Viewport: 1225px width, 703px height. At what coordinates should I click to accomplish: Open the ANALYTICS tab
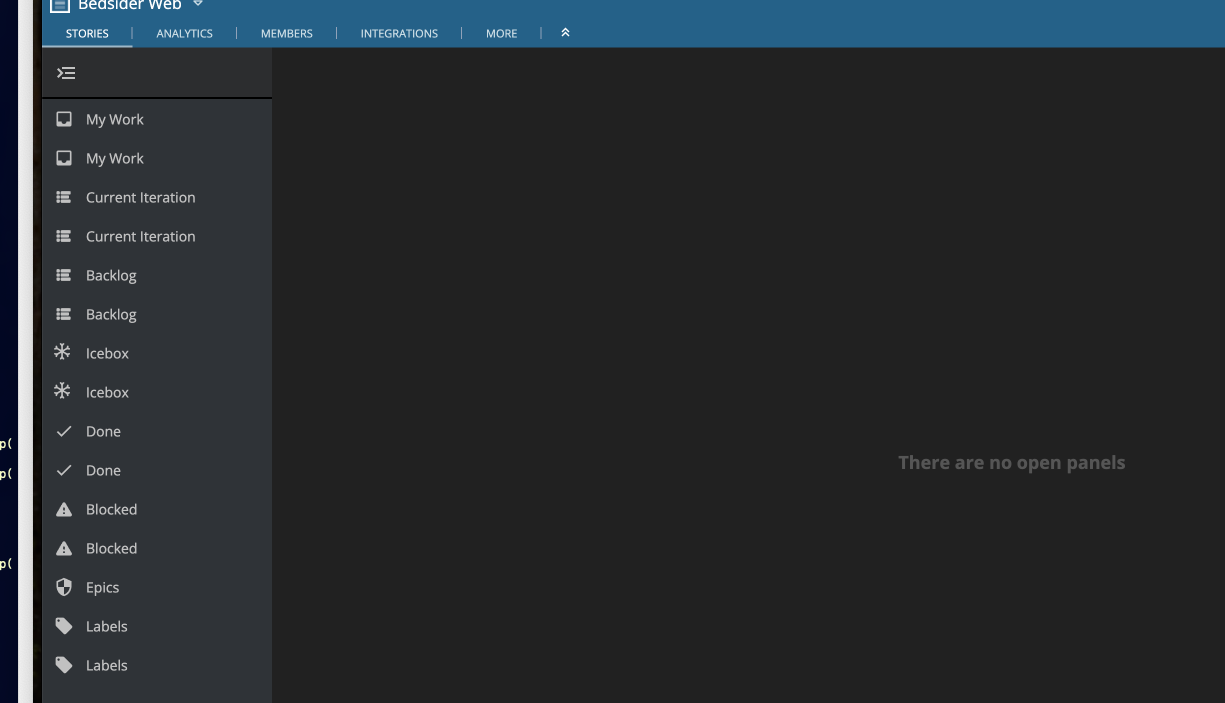184,33
